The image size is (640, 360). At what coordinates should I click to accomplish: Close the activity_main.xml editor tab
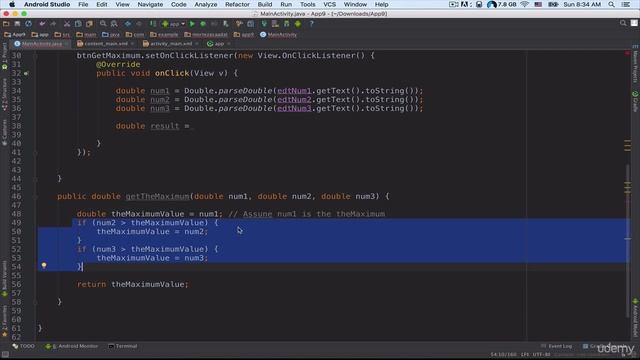tap(197, 44)
